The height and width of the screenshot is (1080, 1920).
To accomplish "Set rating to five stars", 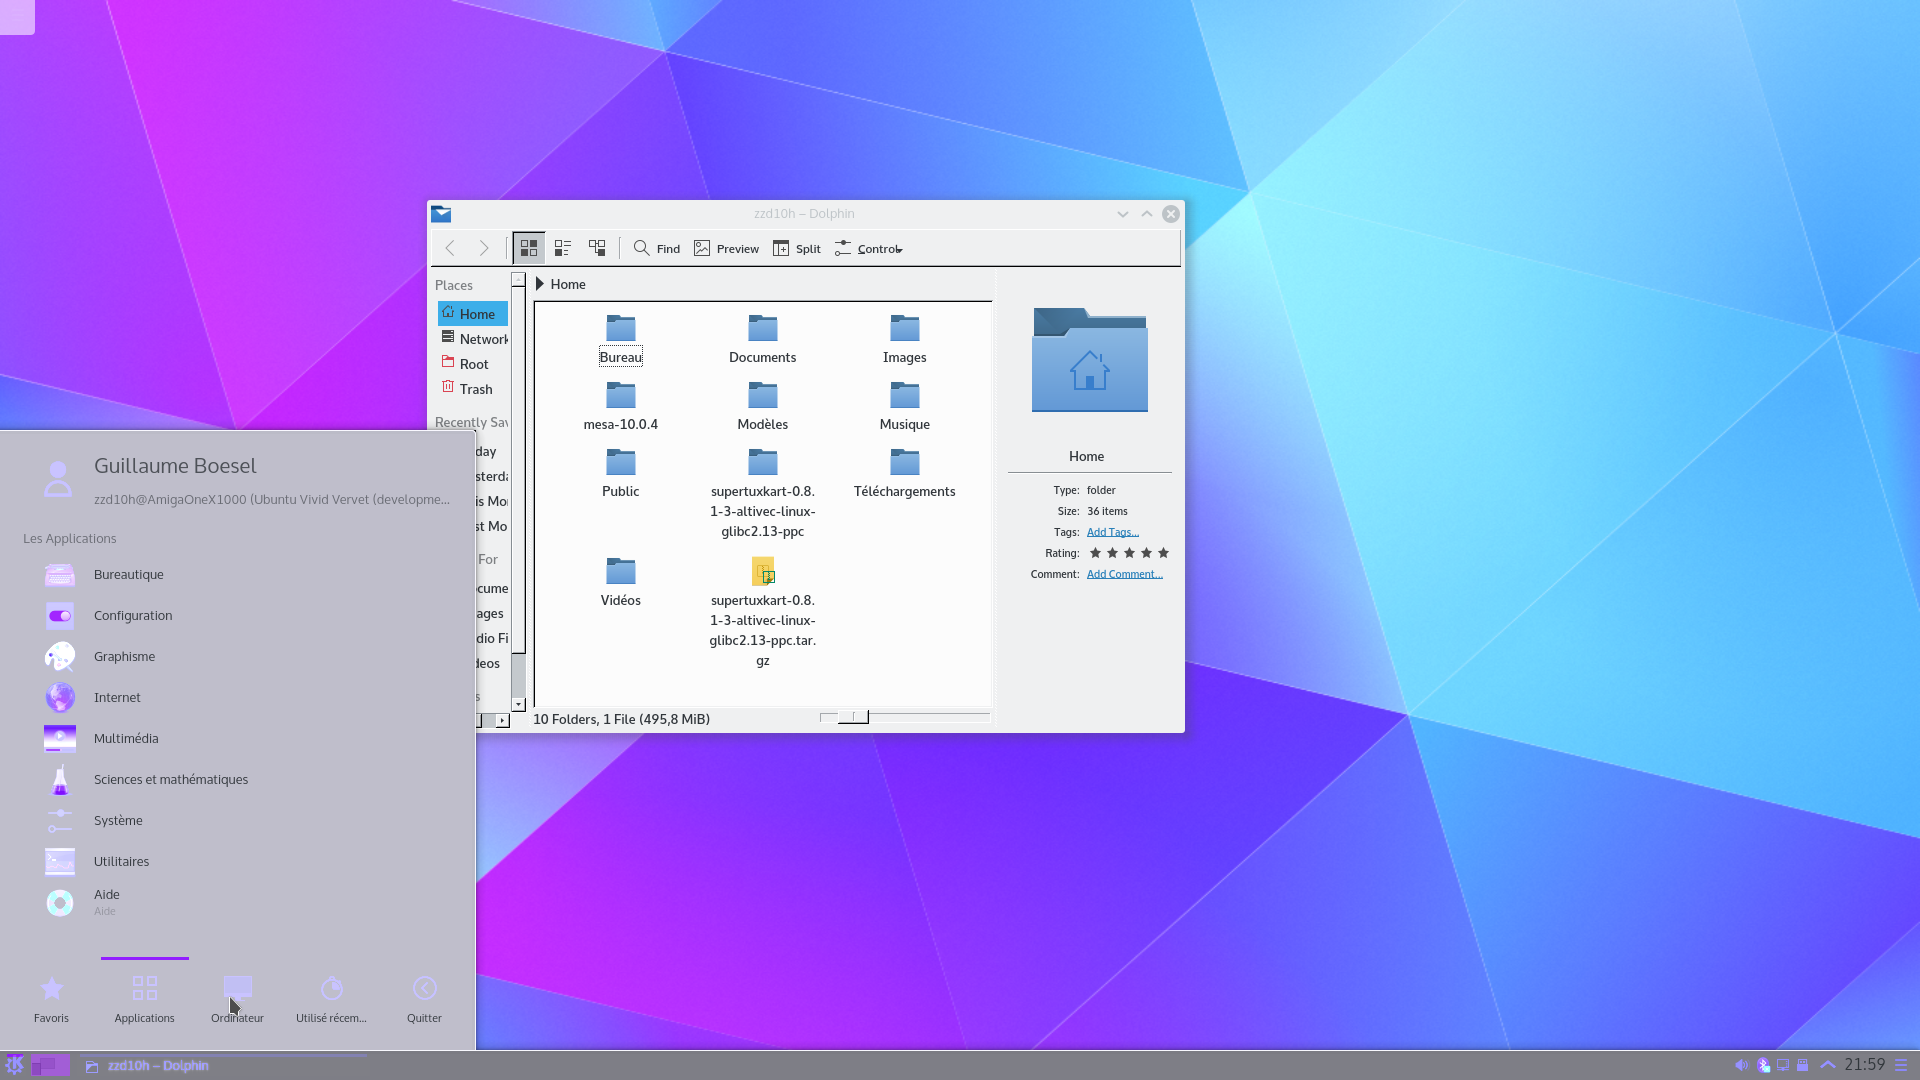I will 1163,553.
